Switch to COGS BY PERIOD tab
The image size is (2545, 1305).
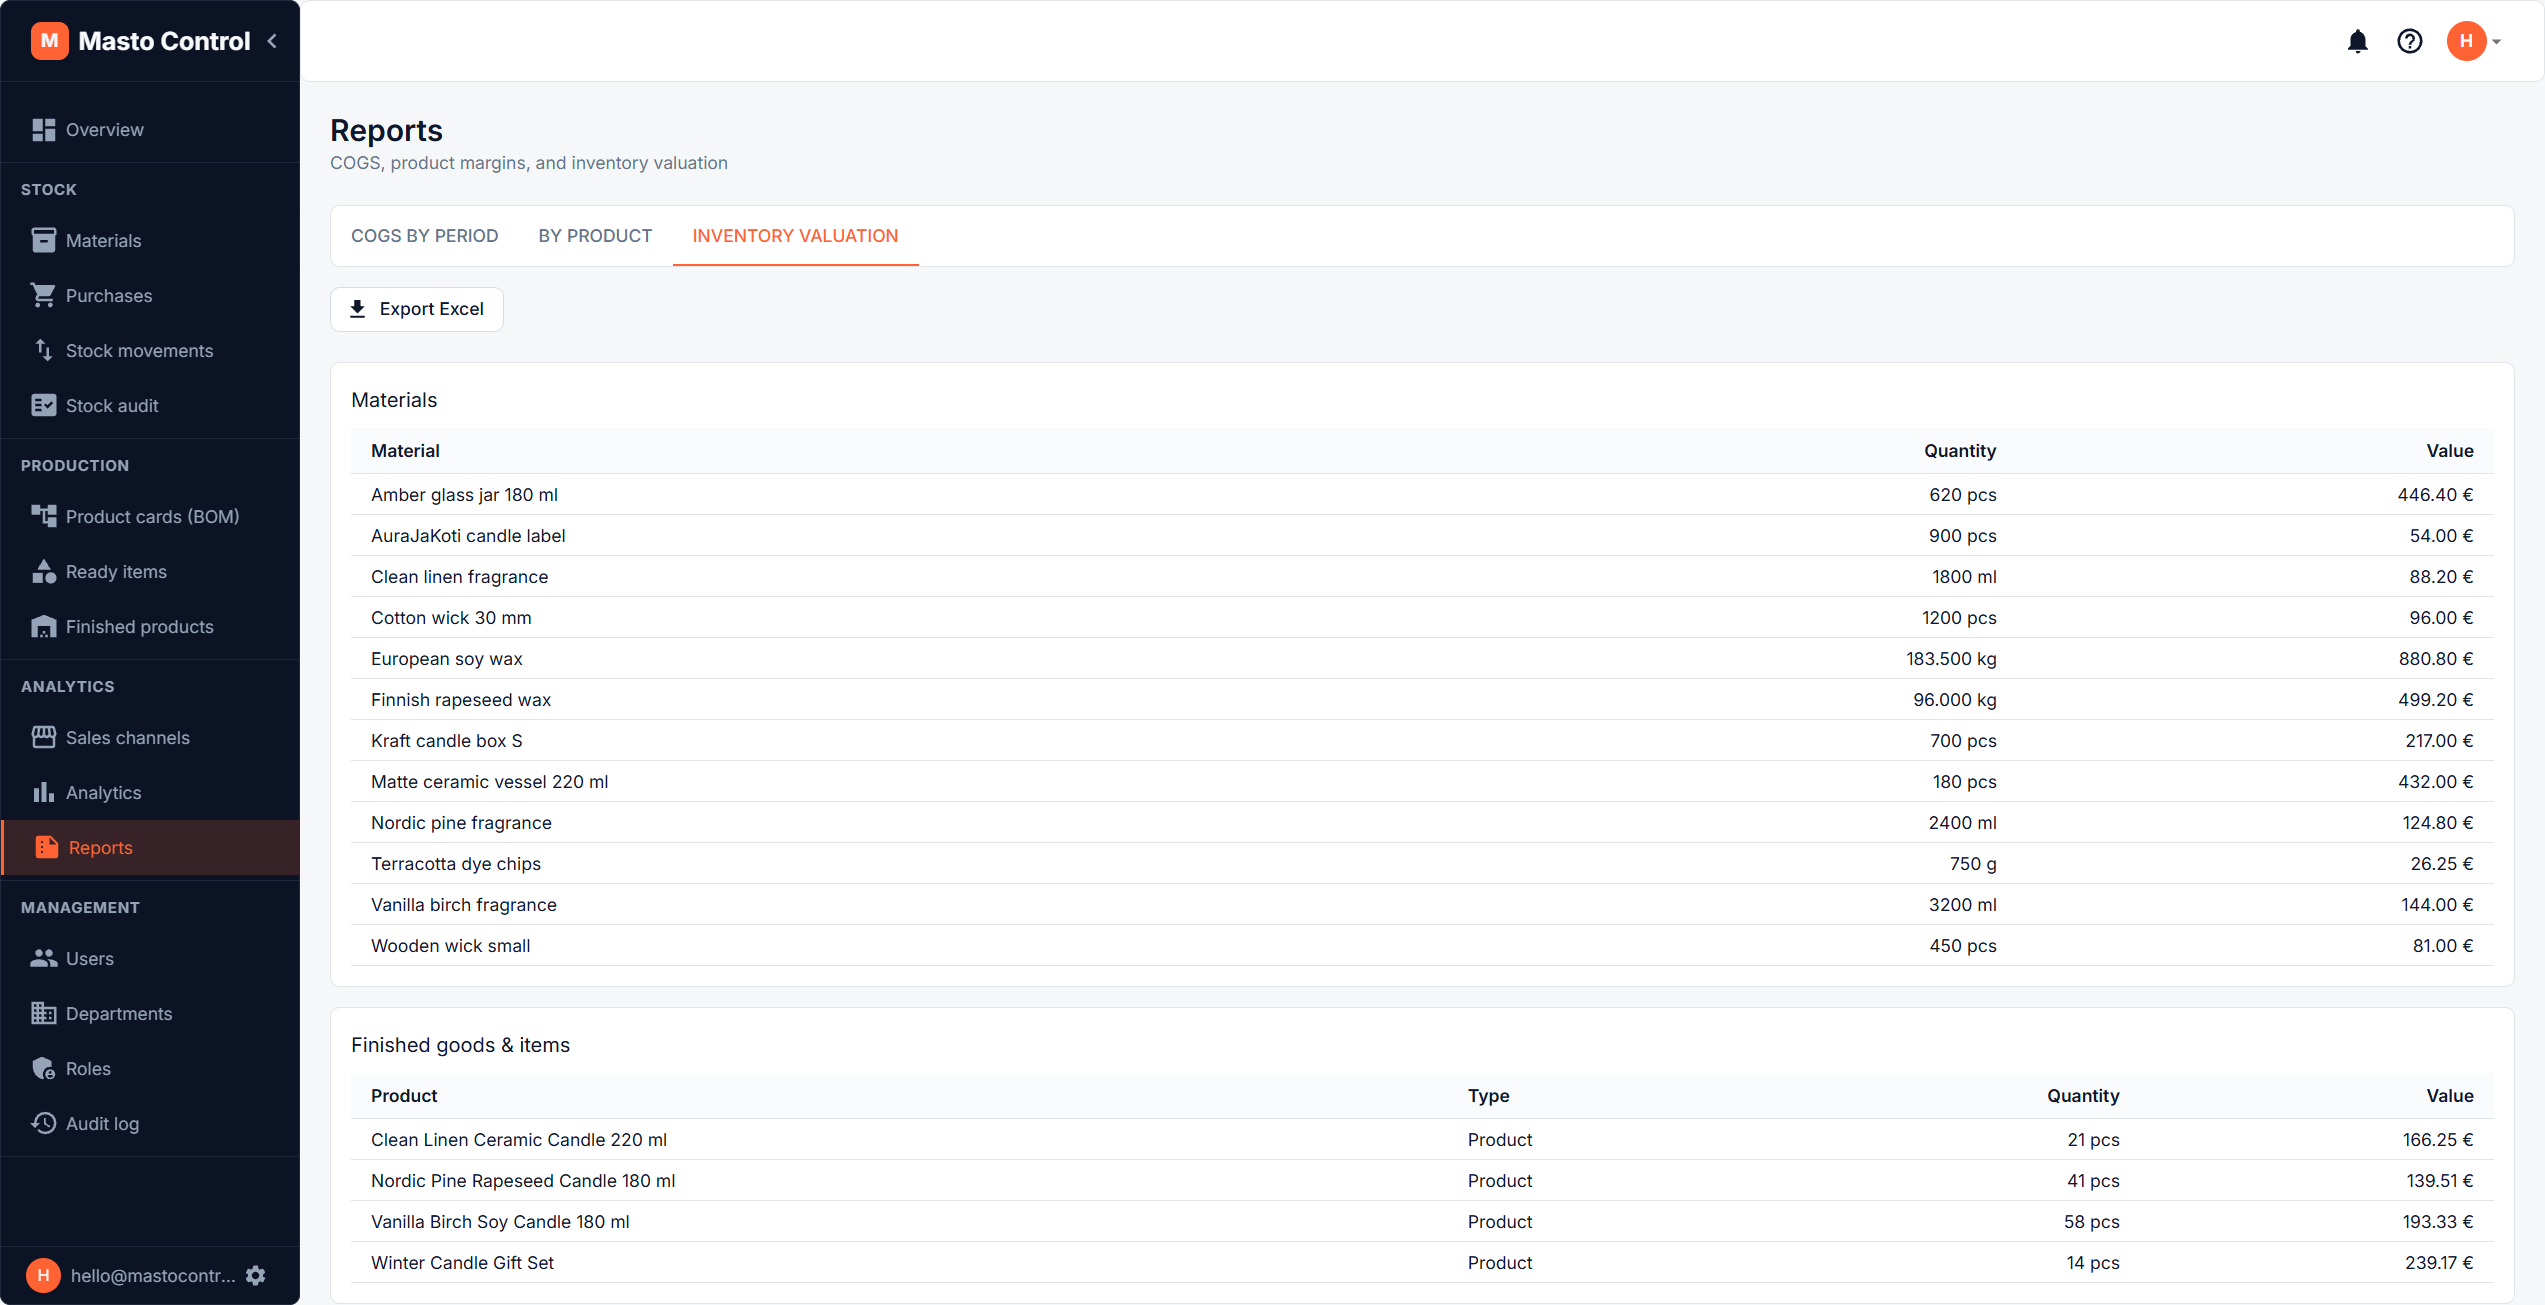coord(424,236)
